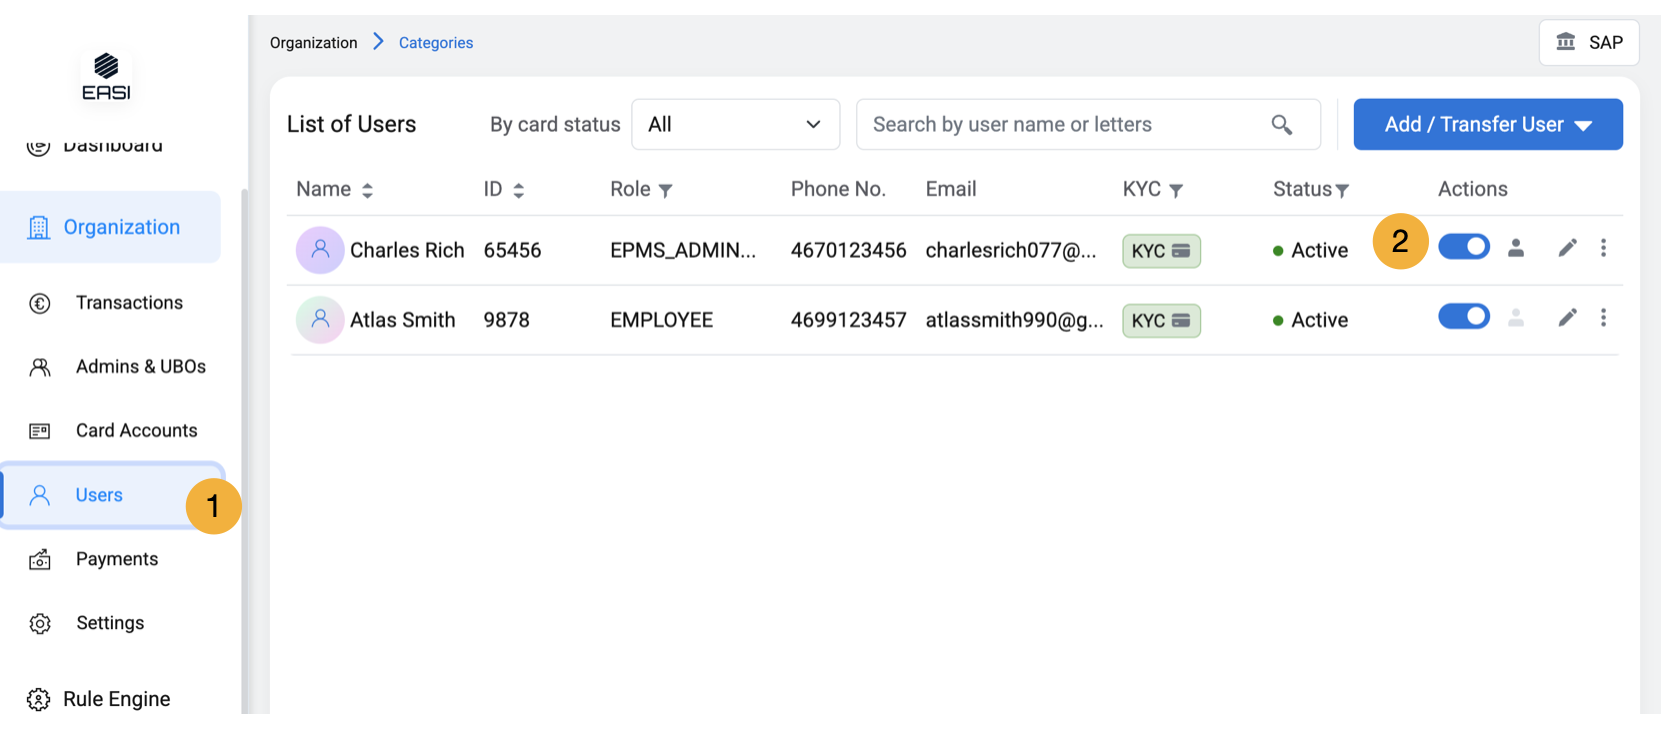Click the KYC column filter icon

click(1176, 190)
